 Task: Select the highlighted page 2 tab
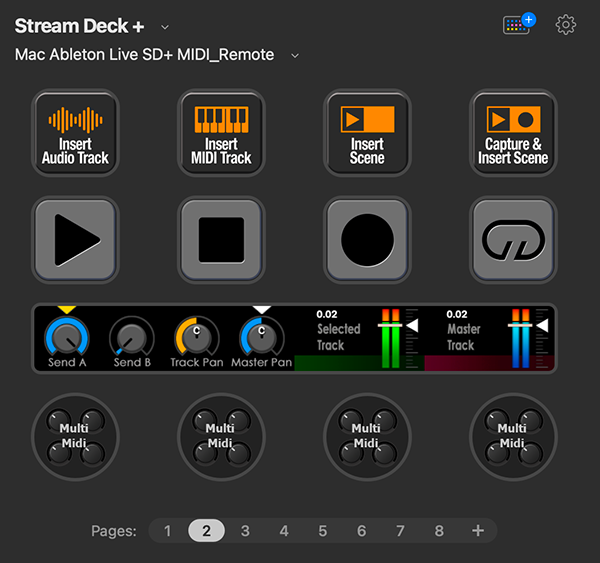pos(206,531)
